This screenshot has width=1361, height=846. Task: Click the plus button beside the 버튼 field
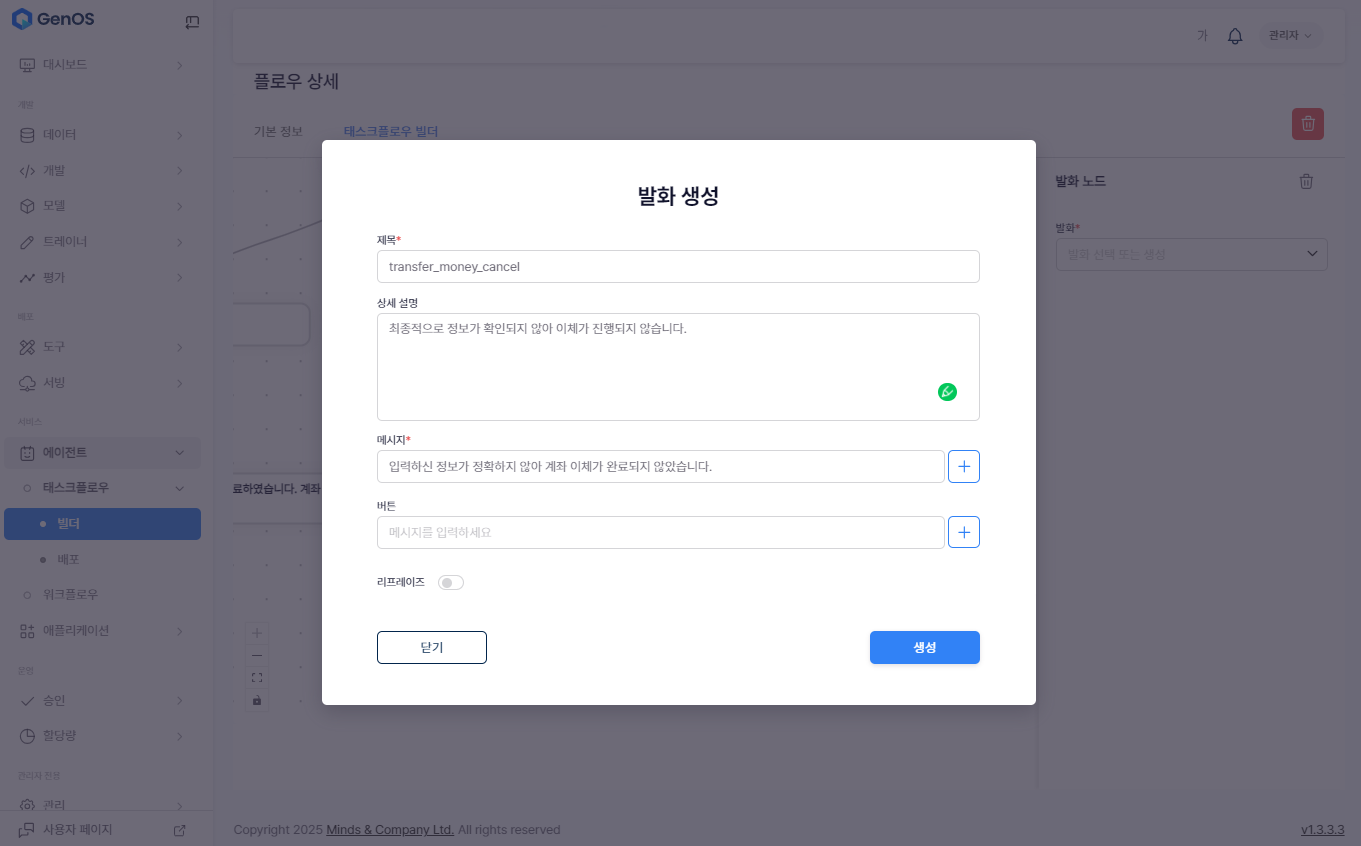coord(963,533)
